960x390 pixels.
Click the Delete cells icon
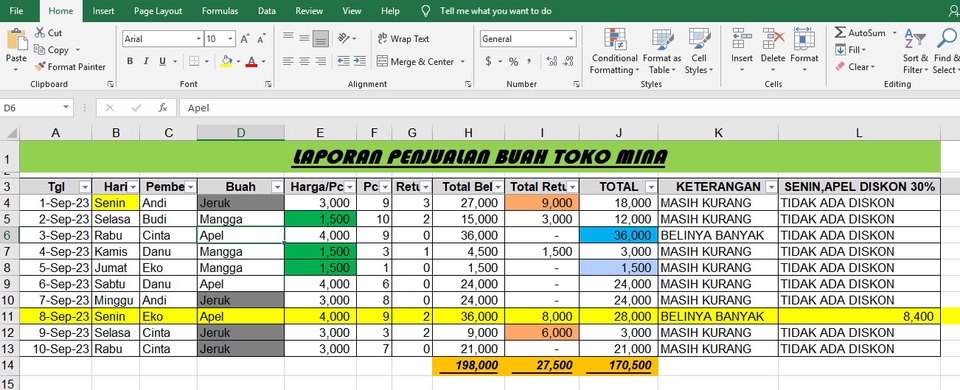(773, 39)
